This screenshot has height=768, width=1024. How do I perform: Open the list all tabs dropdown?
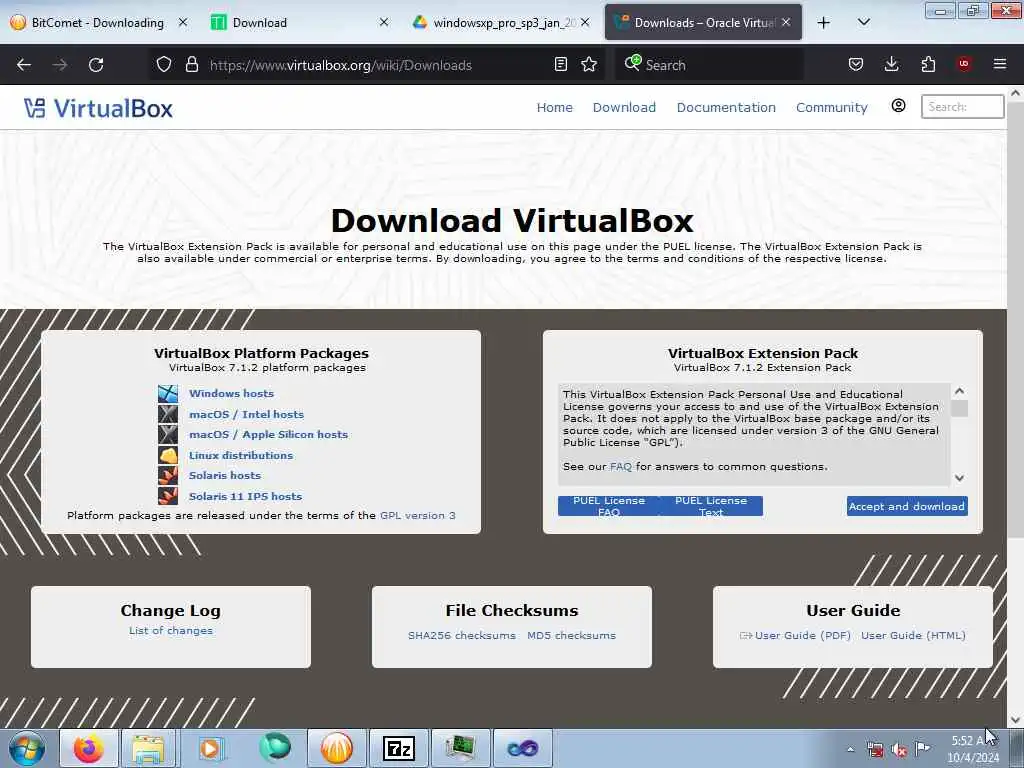tap(863, 22)
